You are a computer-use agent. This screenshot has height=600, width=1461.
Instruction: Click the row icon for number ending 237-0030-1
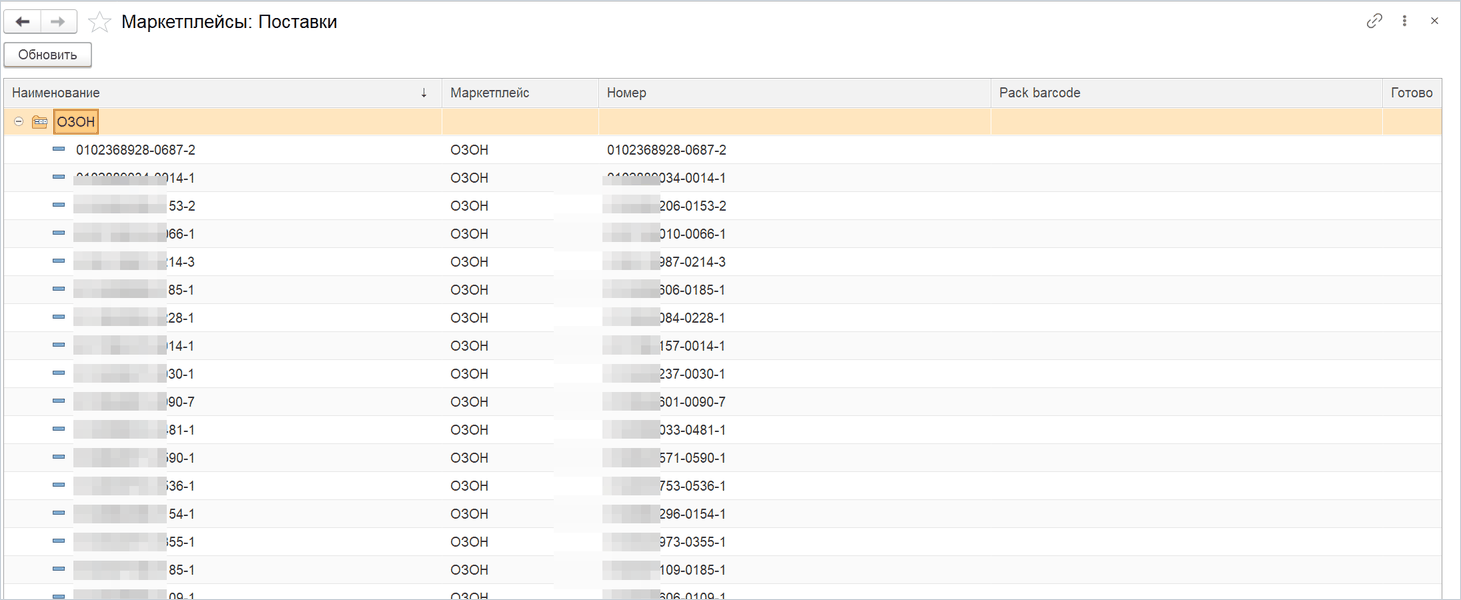[59, 374]
